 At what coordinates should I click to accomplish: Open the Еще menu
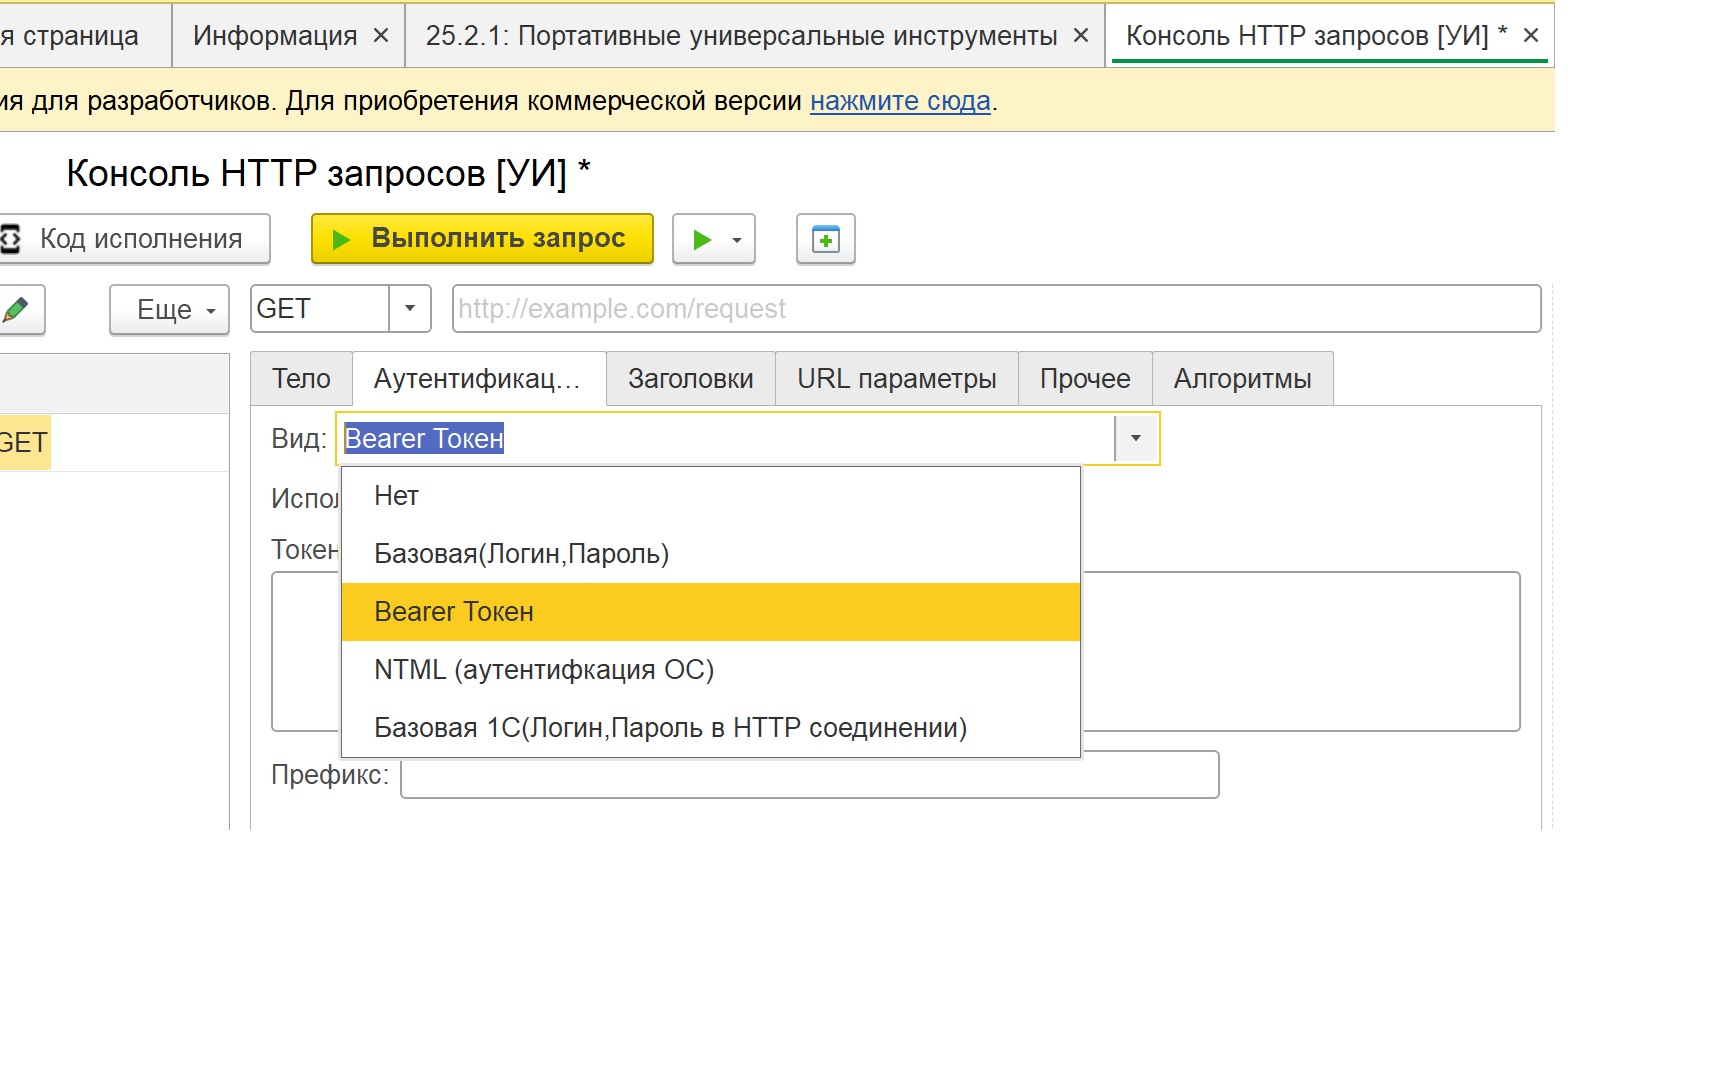pos(170,310)
